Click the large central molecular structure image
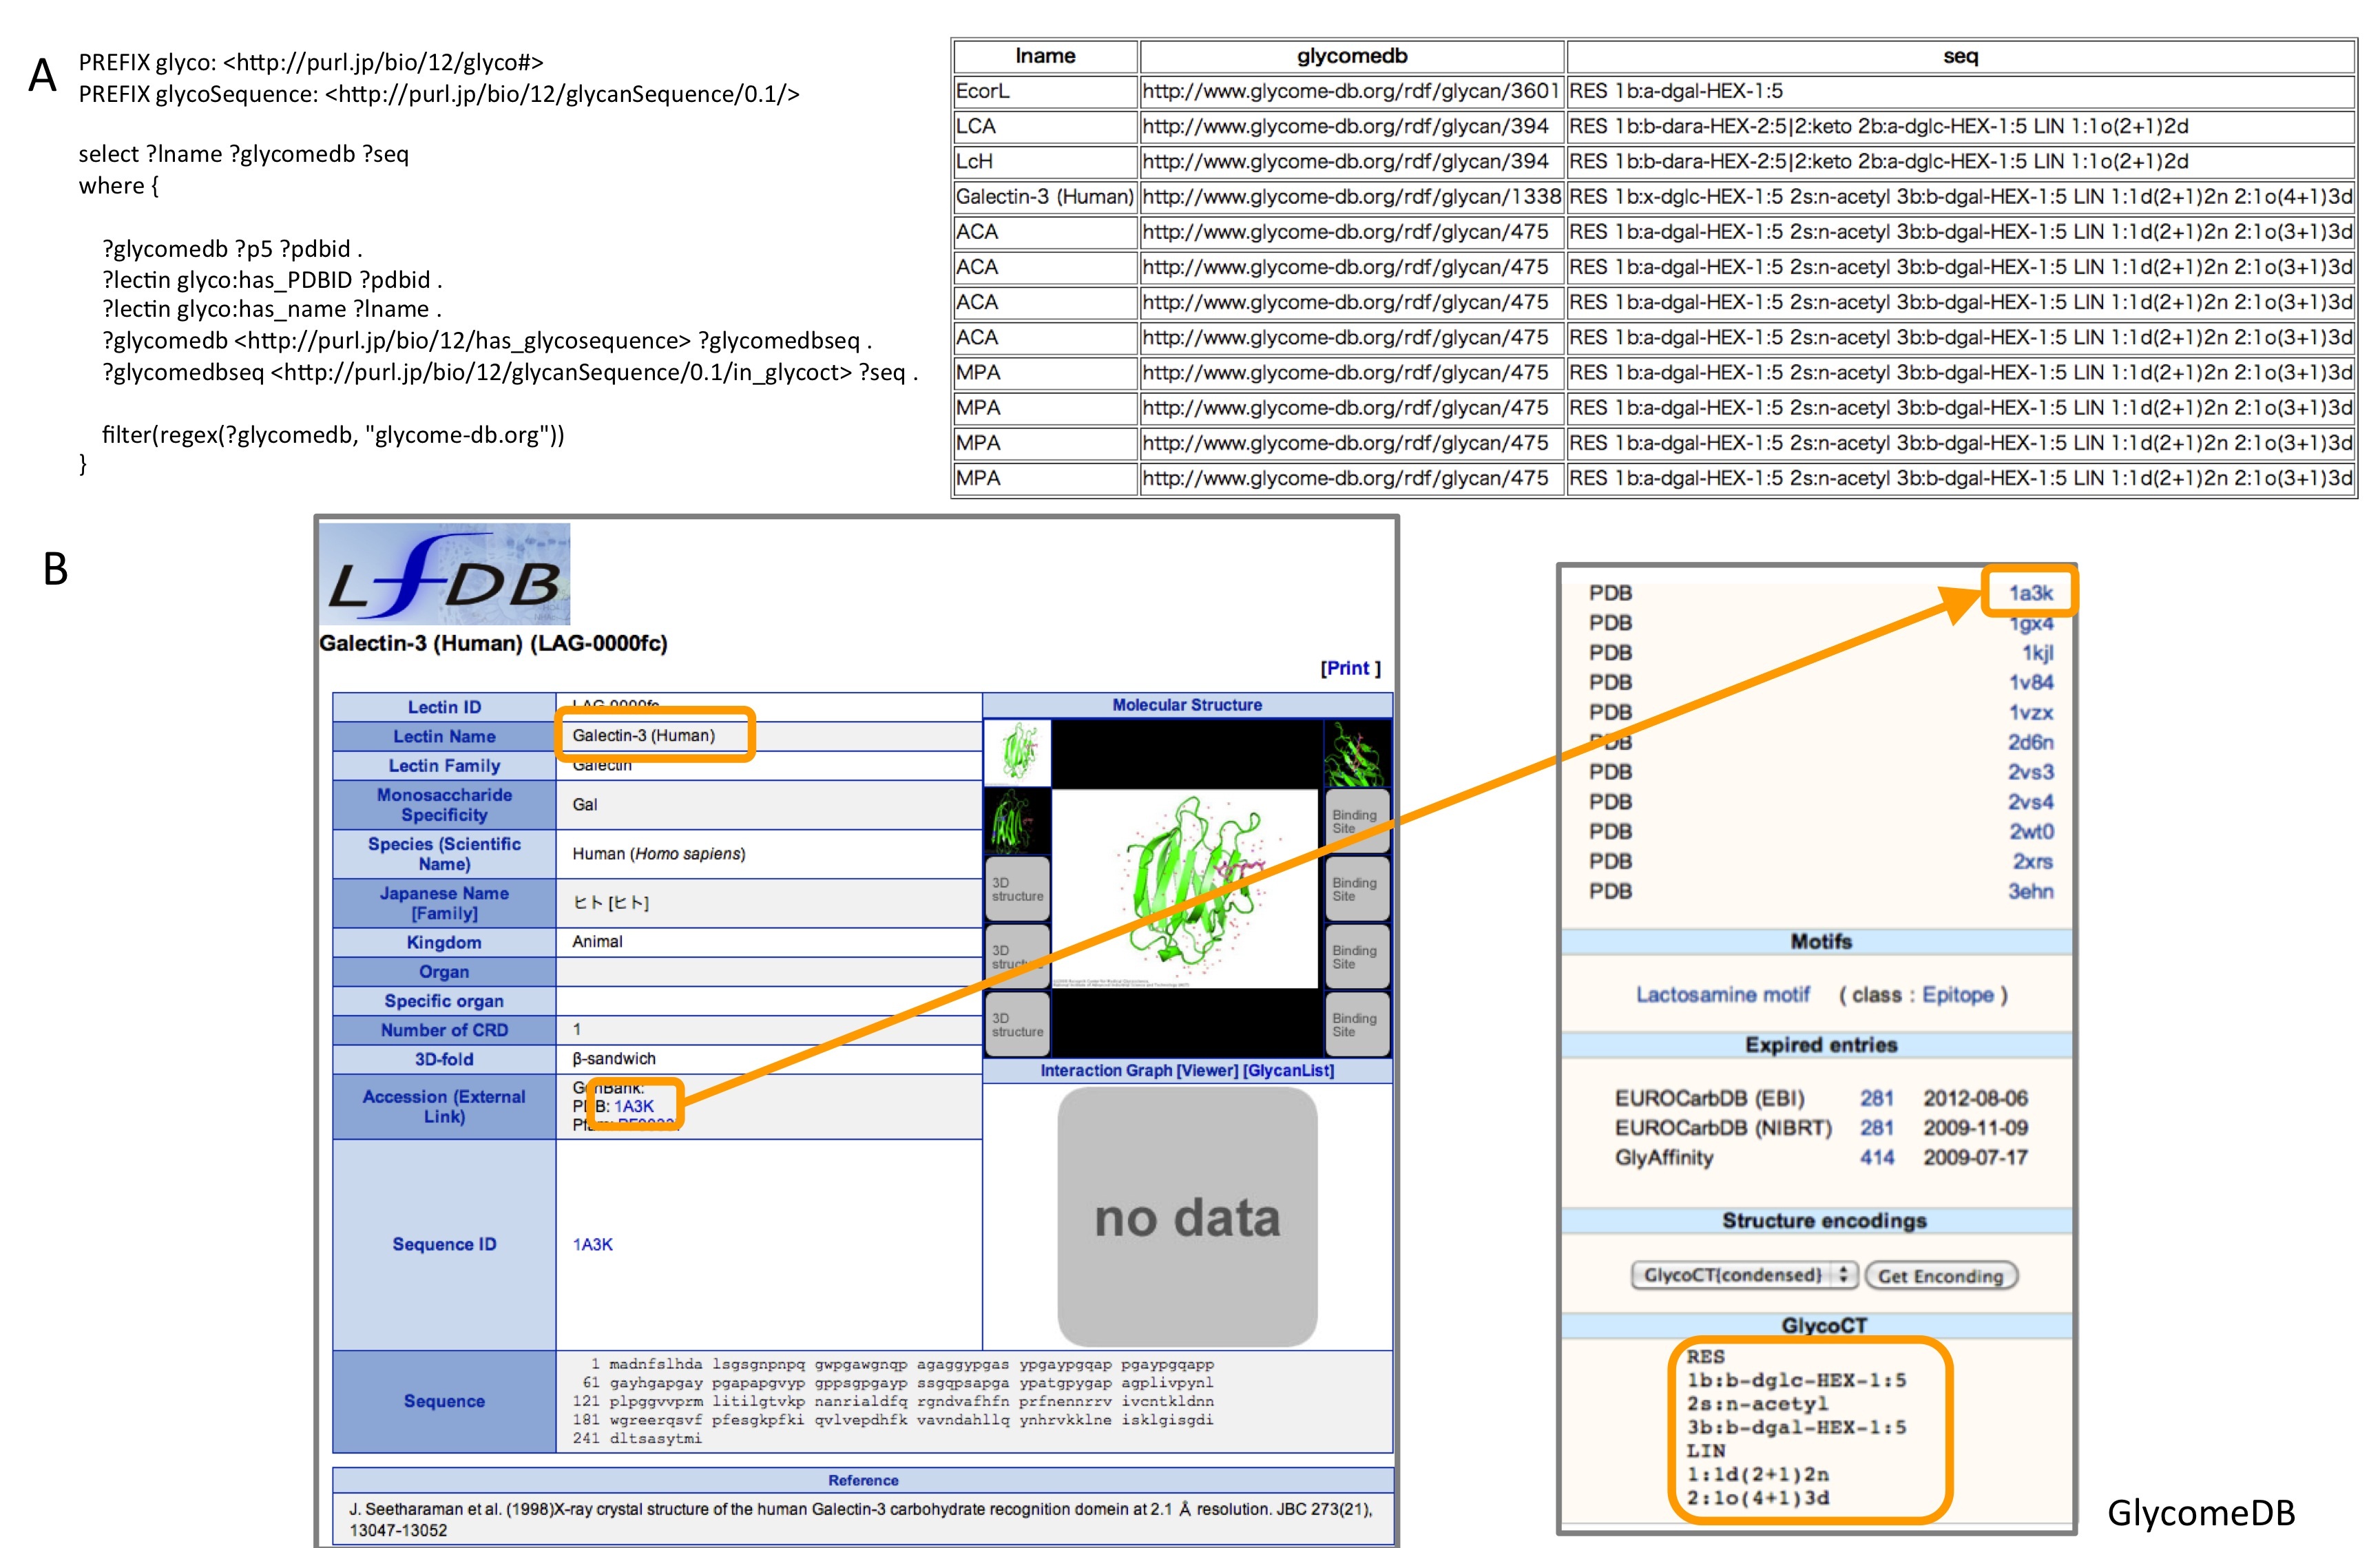Image resolution: width=2380 pixels, height=1548 pixels. point(1186,888)
